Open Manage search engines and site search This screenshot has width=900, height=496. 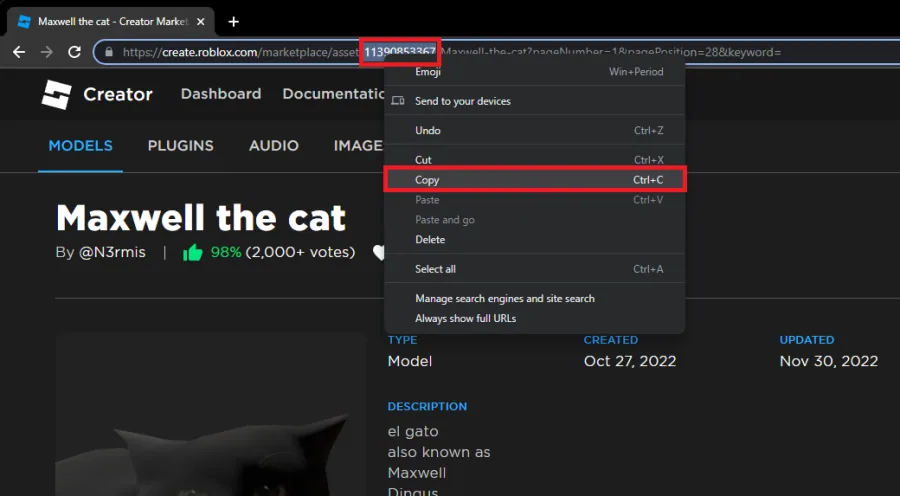pyautogui.click(x=534, y=299)
